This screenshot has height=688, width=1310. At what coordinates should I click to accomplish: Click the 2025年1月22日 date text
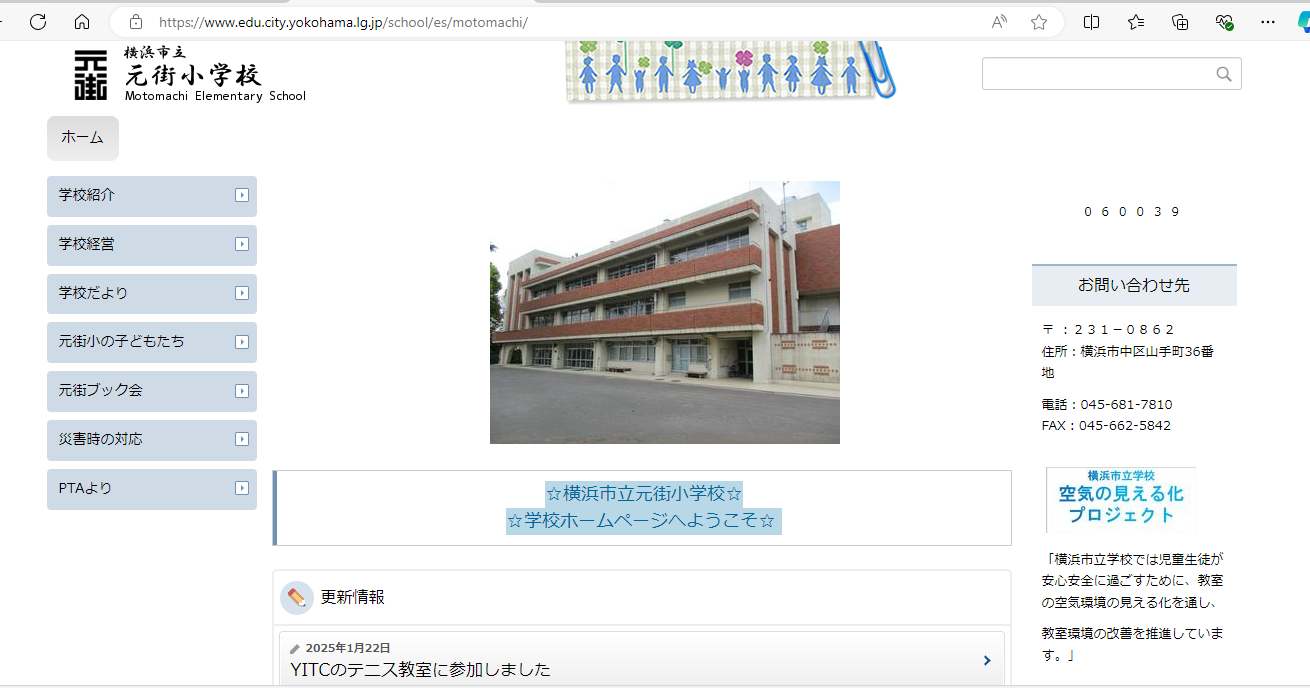point(348,648)
